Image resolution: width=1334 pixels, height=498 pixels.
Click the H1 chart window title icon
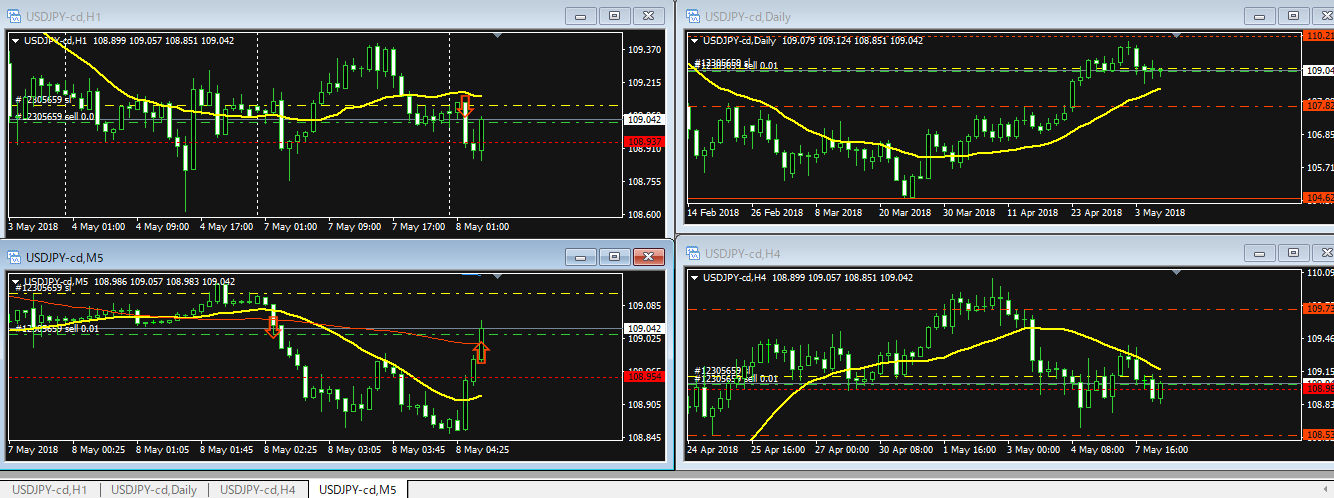(x=13, y=16)
